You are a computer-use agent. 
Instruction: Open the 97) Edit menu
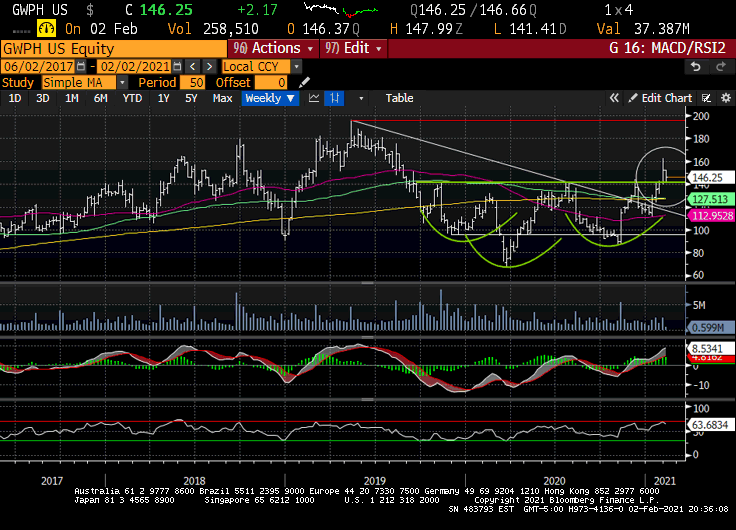tap(353, 48)
